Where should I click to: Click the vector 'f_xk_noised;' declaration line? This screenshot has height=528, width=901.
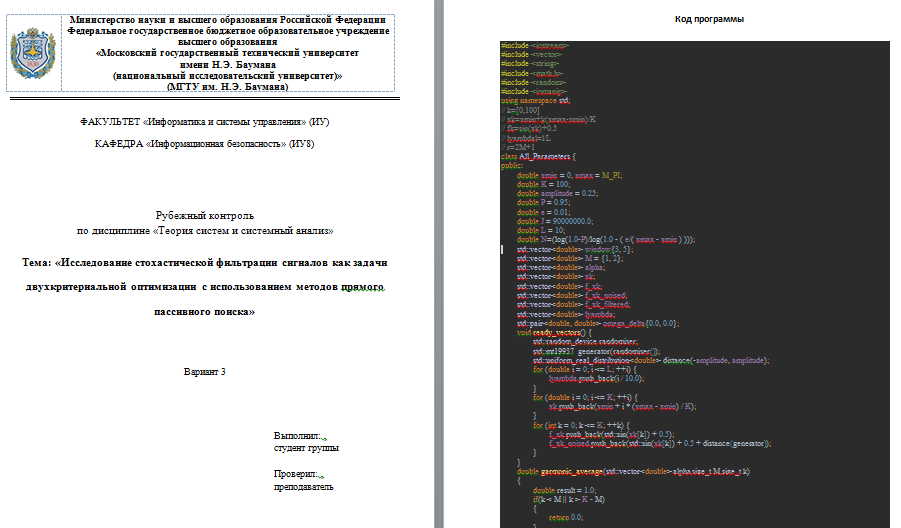coord(572,295)
